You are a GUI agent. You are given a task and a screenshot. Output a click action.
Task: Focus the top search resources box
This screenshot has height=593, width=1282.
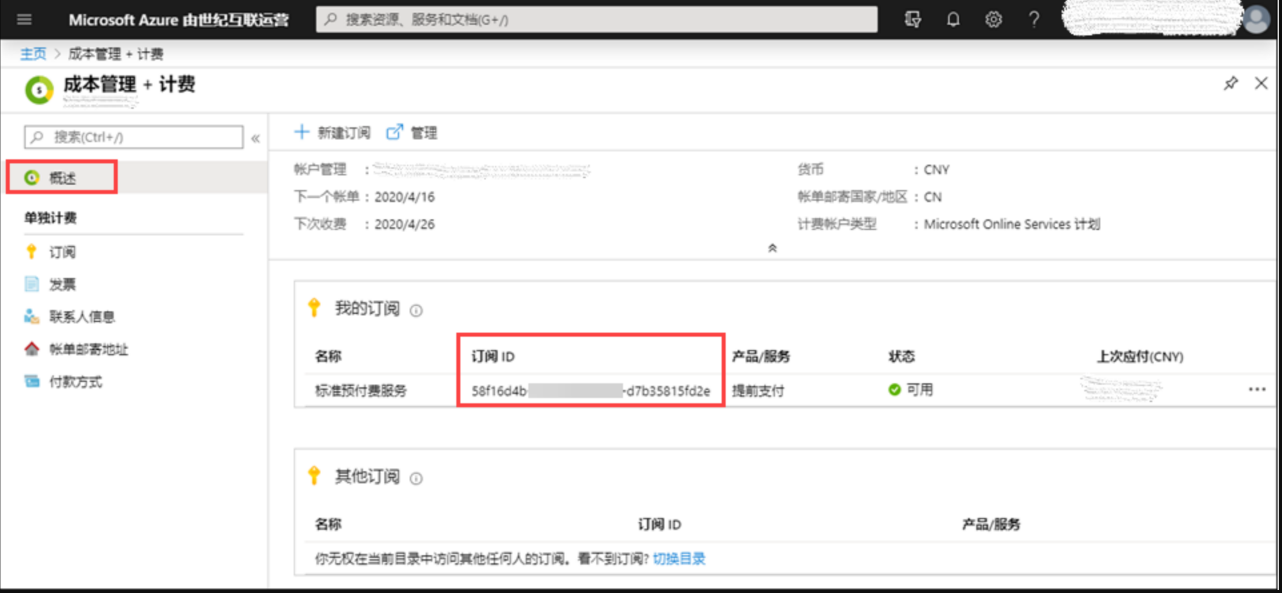(597, 19)
